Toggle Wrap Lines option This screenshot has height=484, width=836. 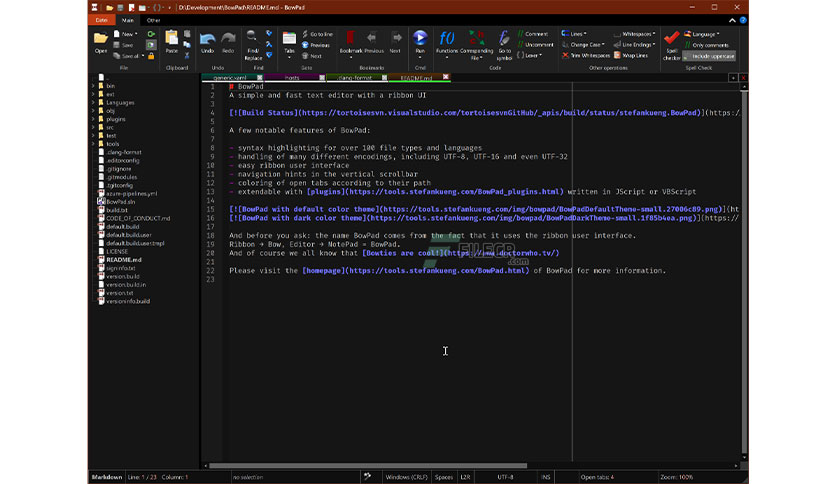coord(631,55)
